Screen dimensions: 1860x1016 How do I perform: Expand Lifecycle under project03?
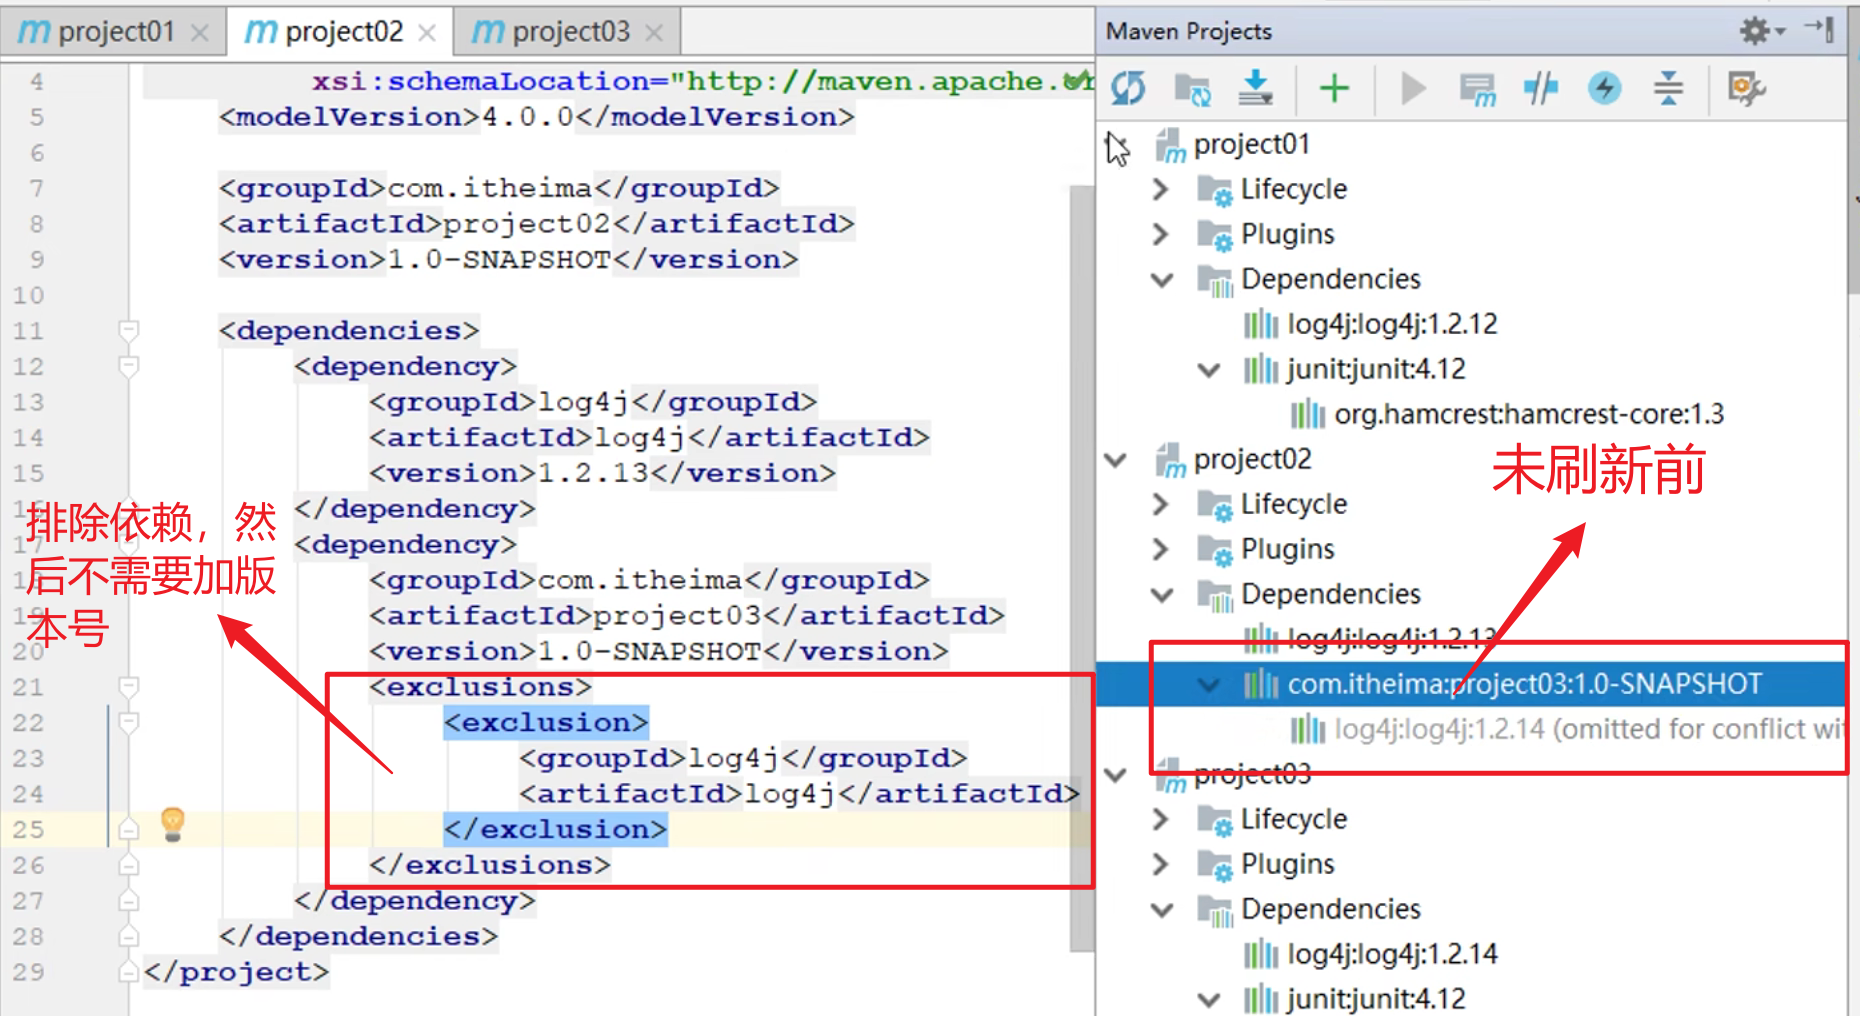(1160, 818)
